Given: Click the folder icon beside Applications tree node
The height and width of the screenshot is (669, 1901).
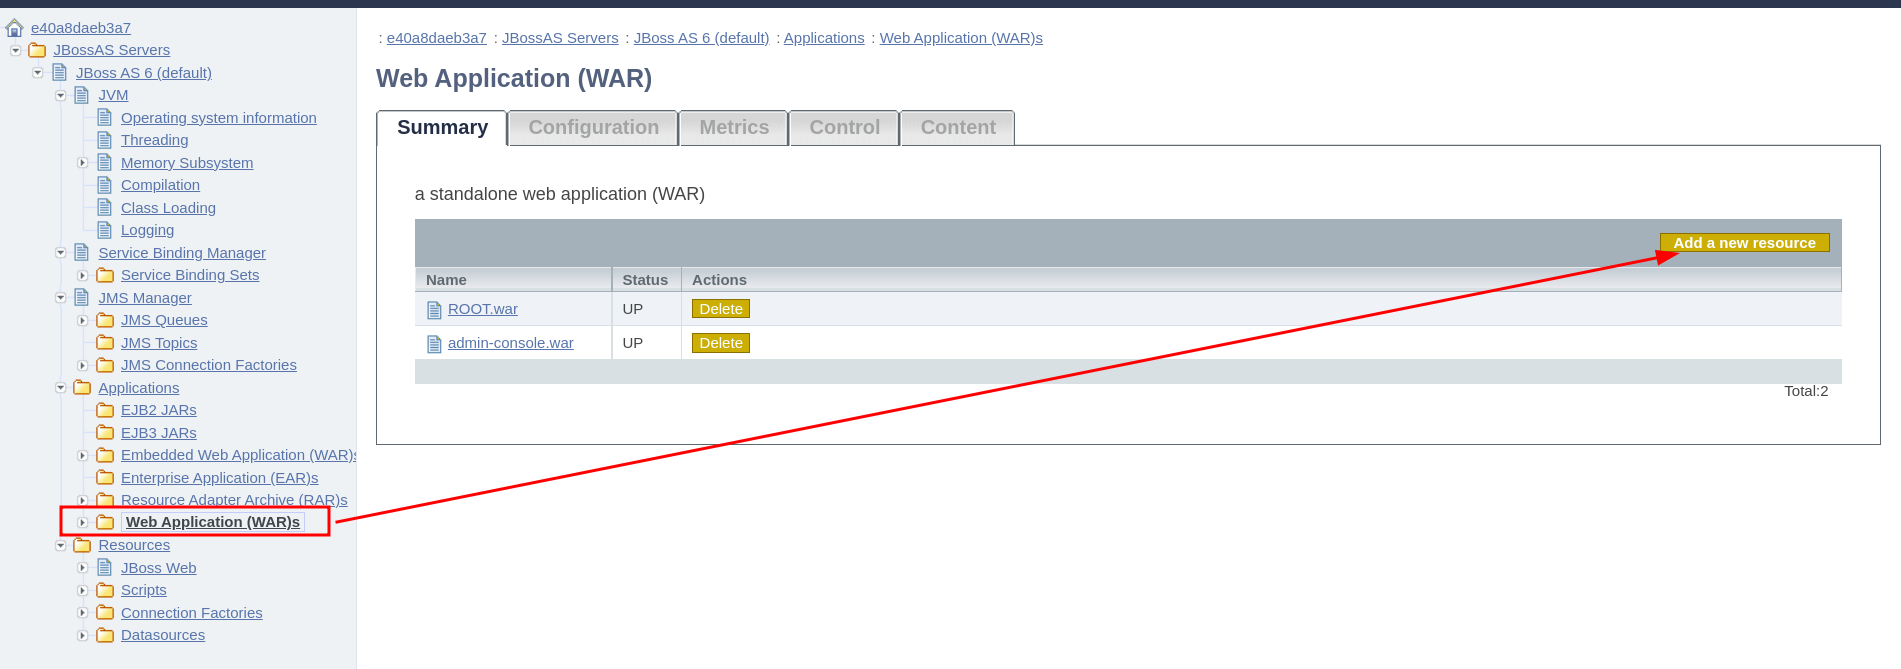Looking at the screenshot, I should coord(82,388).
